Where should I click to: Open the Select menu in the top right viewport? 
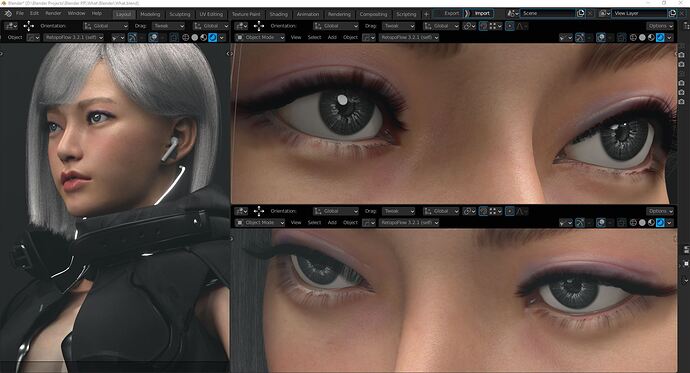[x=314, y=37]
